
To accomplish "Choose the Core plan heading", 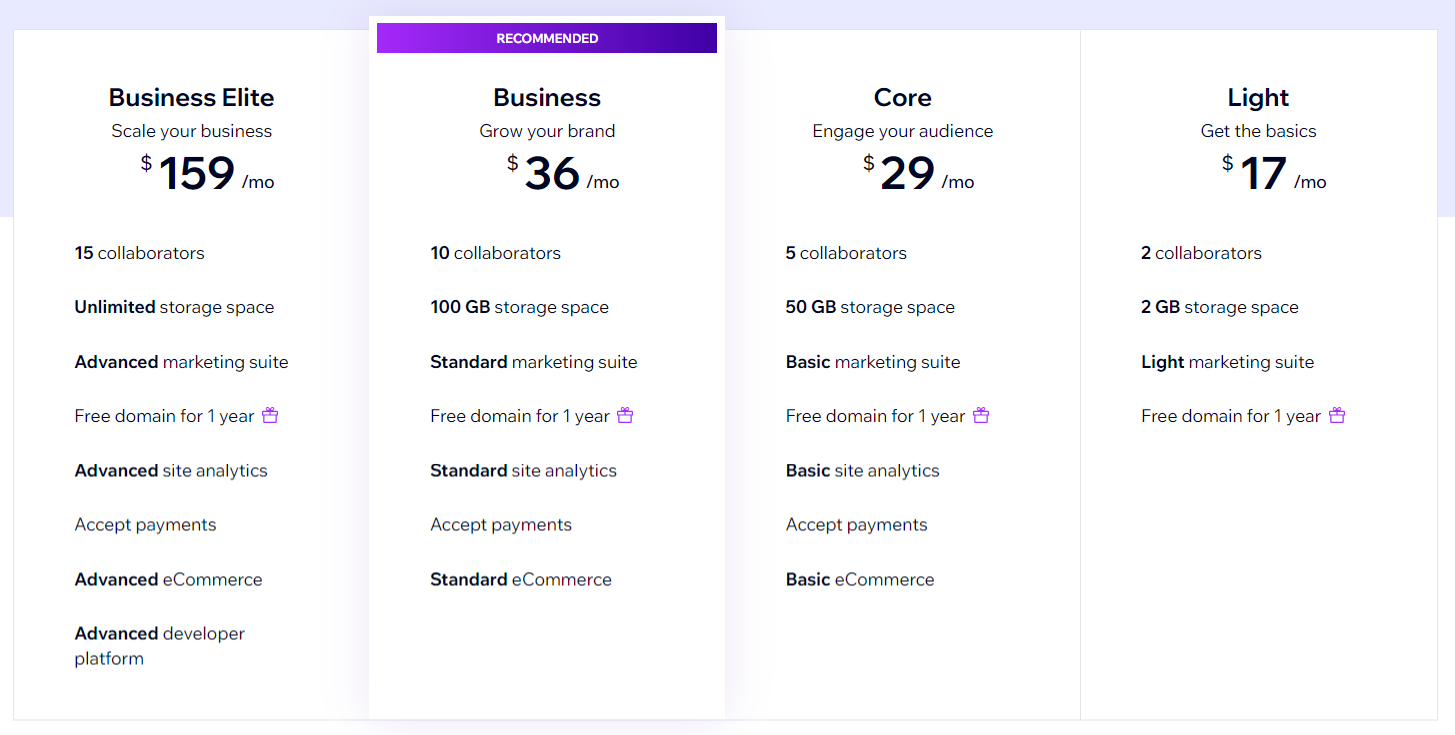I will coord(903,97).
